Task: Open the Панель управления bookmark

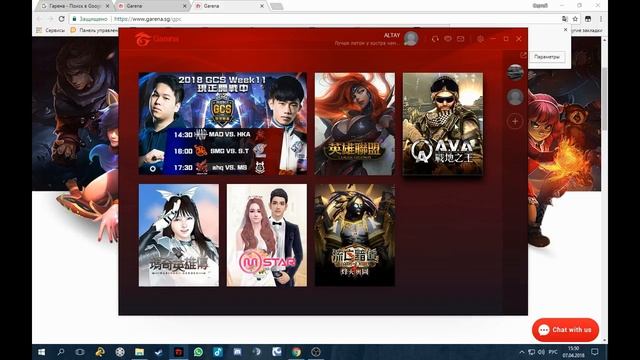Action: point(95,30)
